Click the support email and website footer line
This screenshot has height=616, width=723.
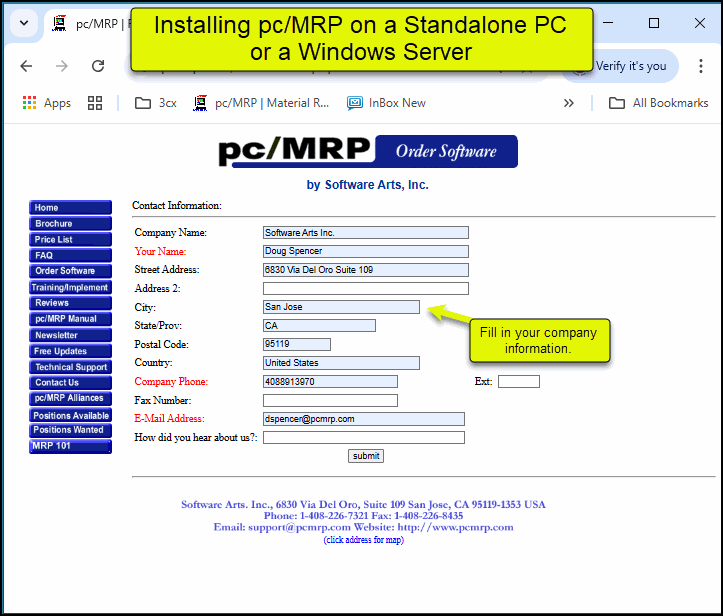pyautogui.click(x=363, y=527)
